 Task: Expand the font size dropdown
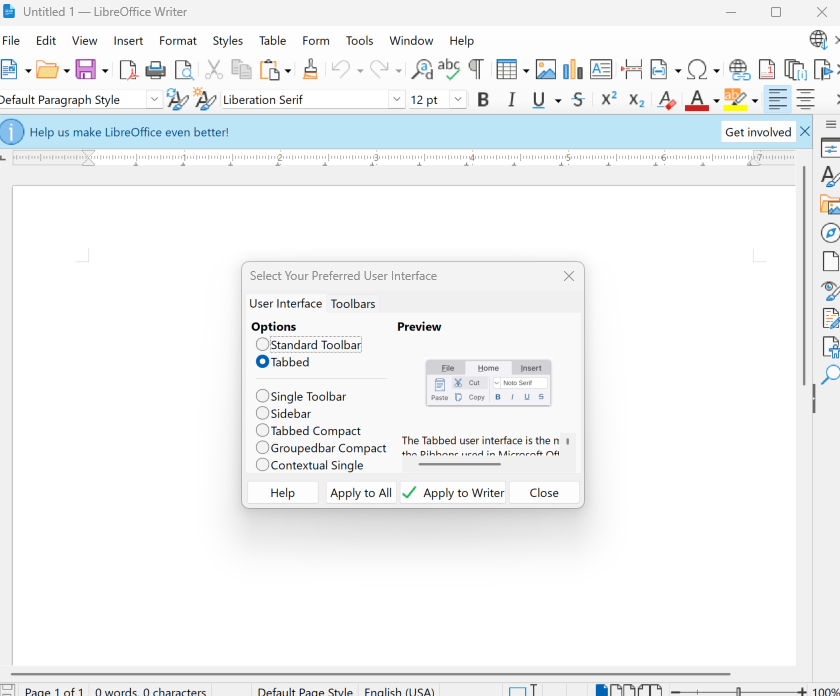[x=458, y=100]
